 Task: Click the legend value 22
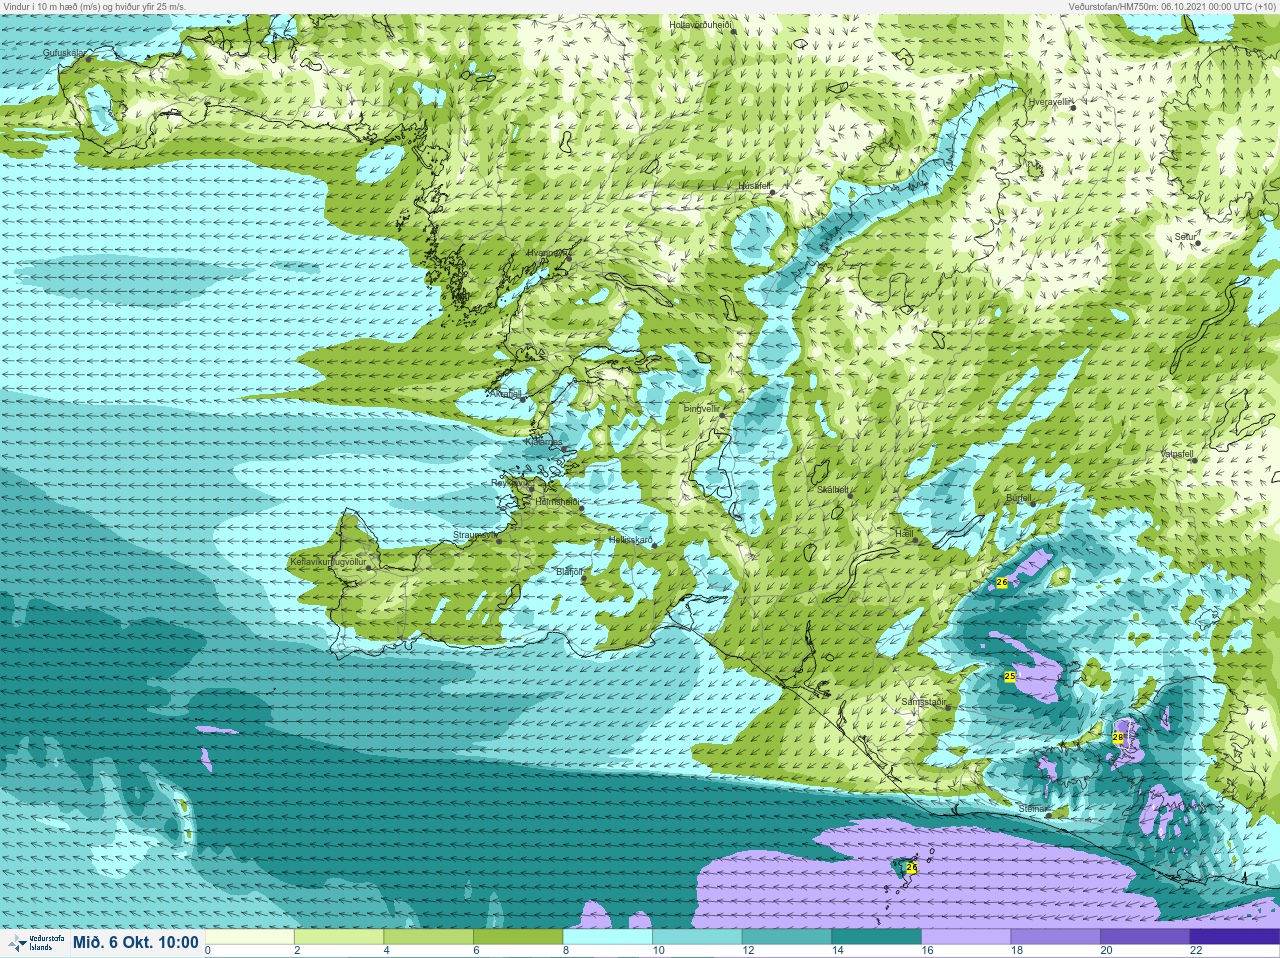(x=1195, y=951)
